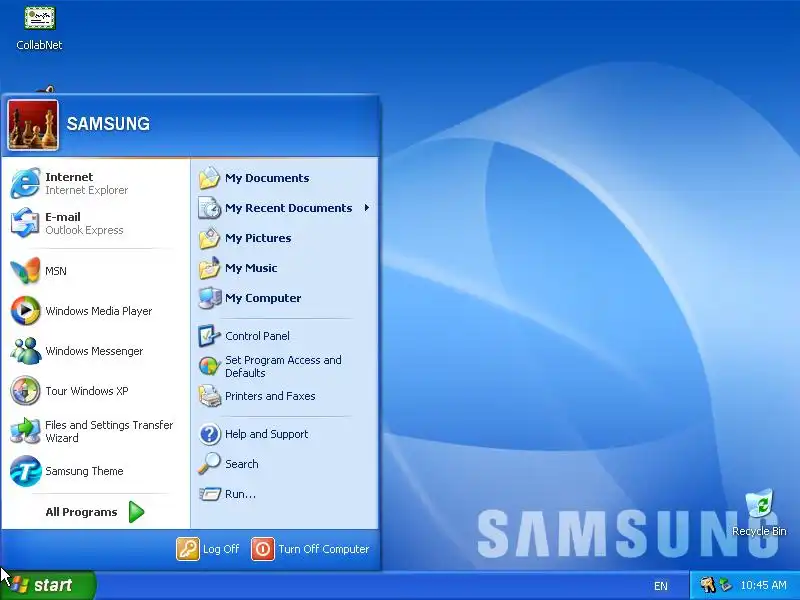Open Printers and Faxes icon
The image size is (800, 600).
point(209,396)
